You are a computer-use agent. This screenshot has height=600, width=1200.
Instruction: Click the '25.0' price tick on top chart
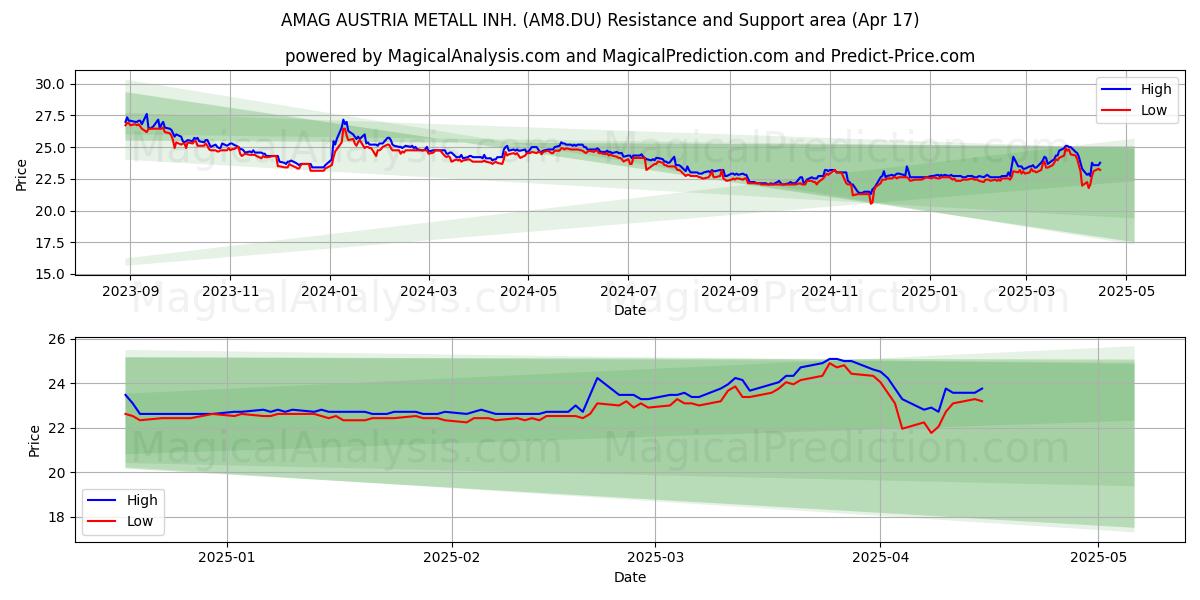pyautogui.click(x=52, y=148)
